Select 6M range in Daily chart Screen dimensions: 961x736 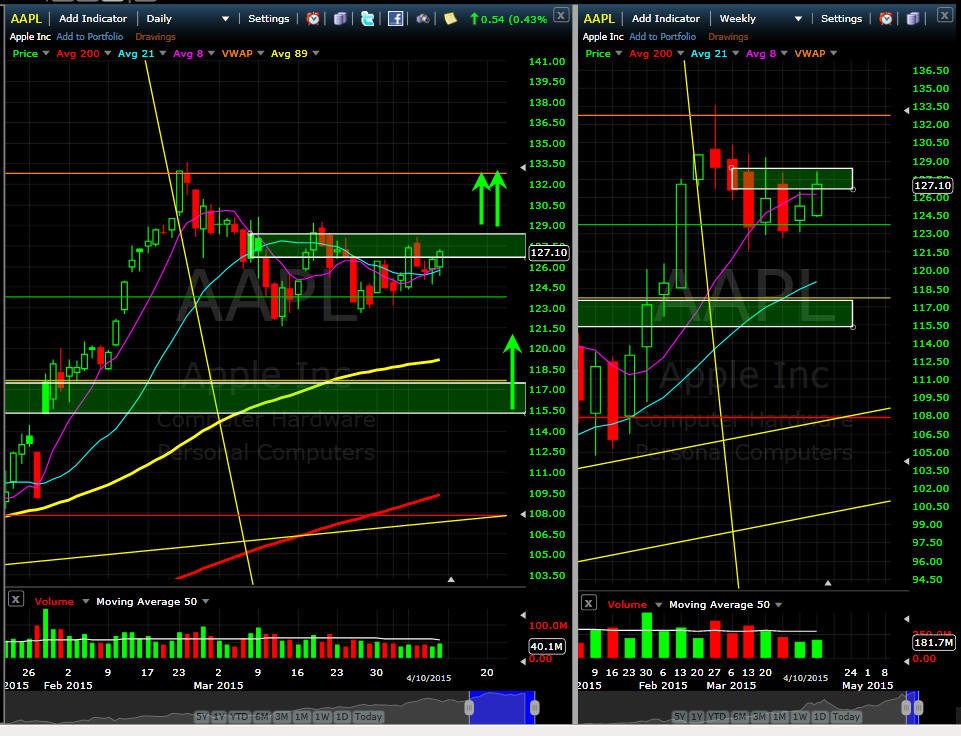[262, 716]
